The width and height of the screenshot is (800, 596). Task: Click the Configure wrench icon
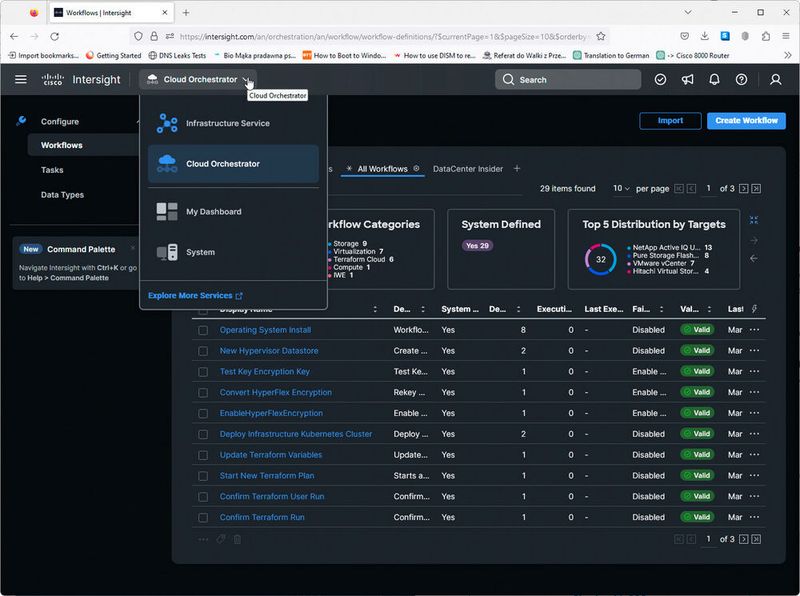pos(21,121)
